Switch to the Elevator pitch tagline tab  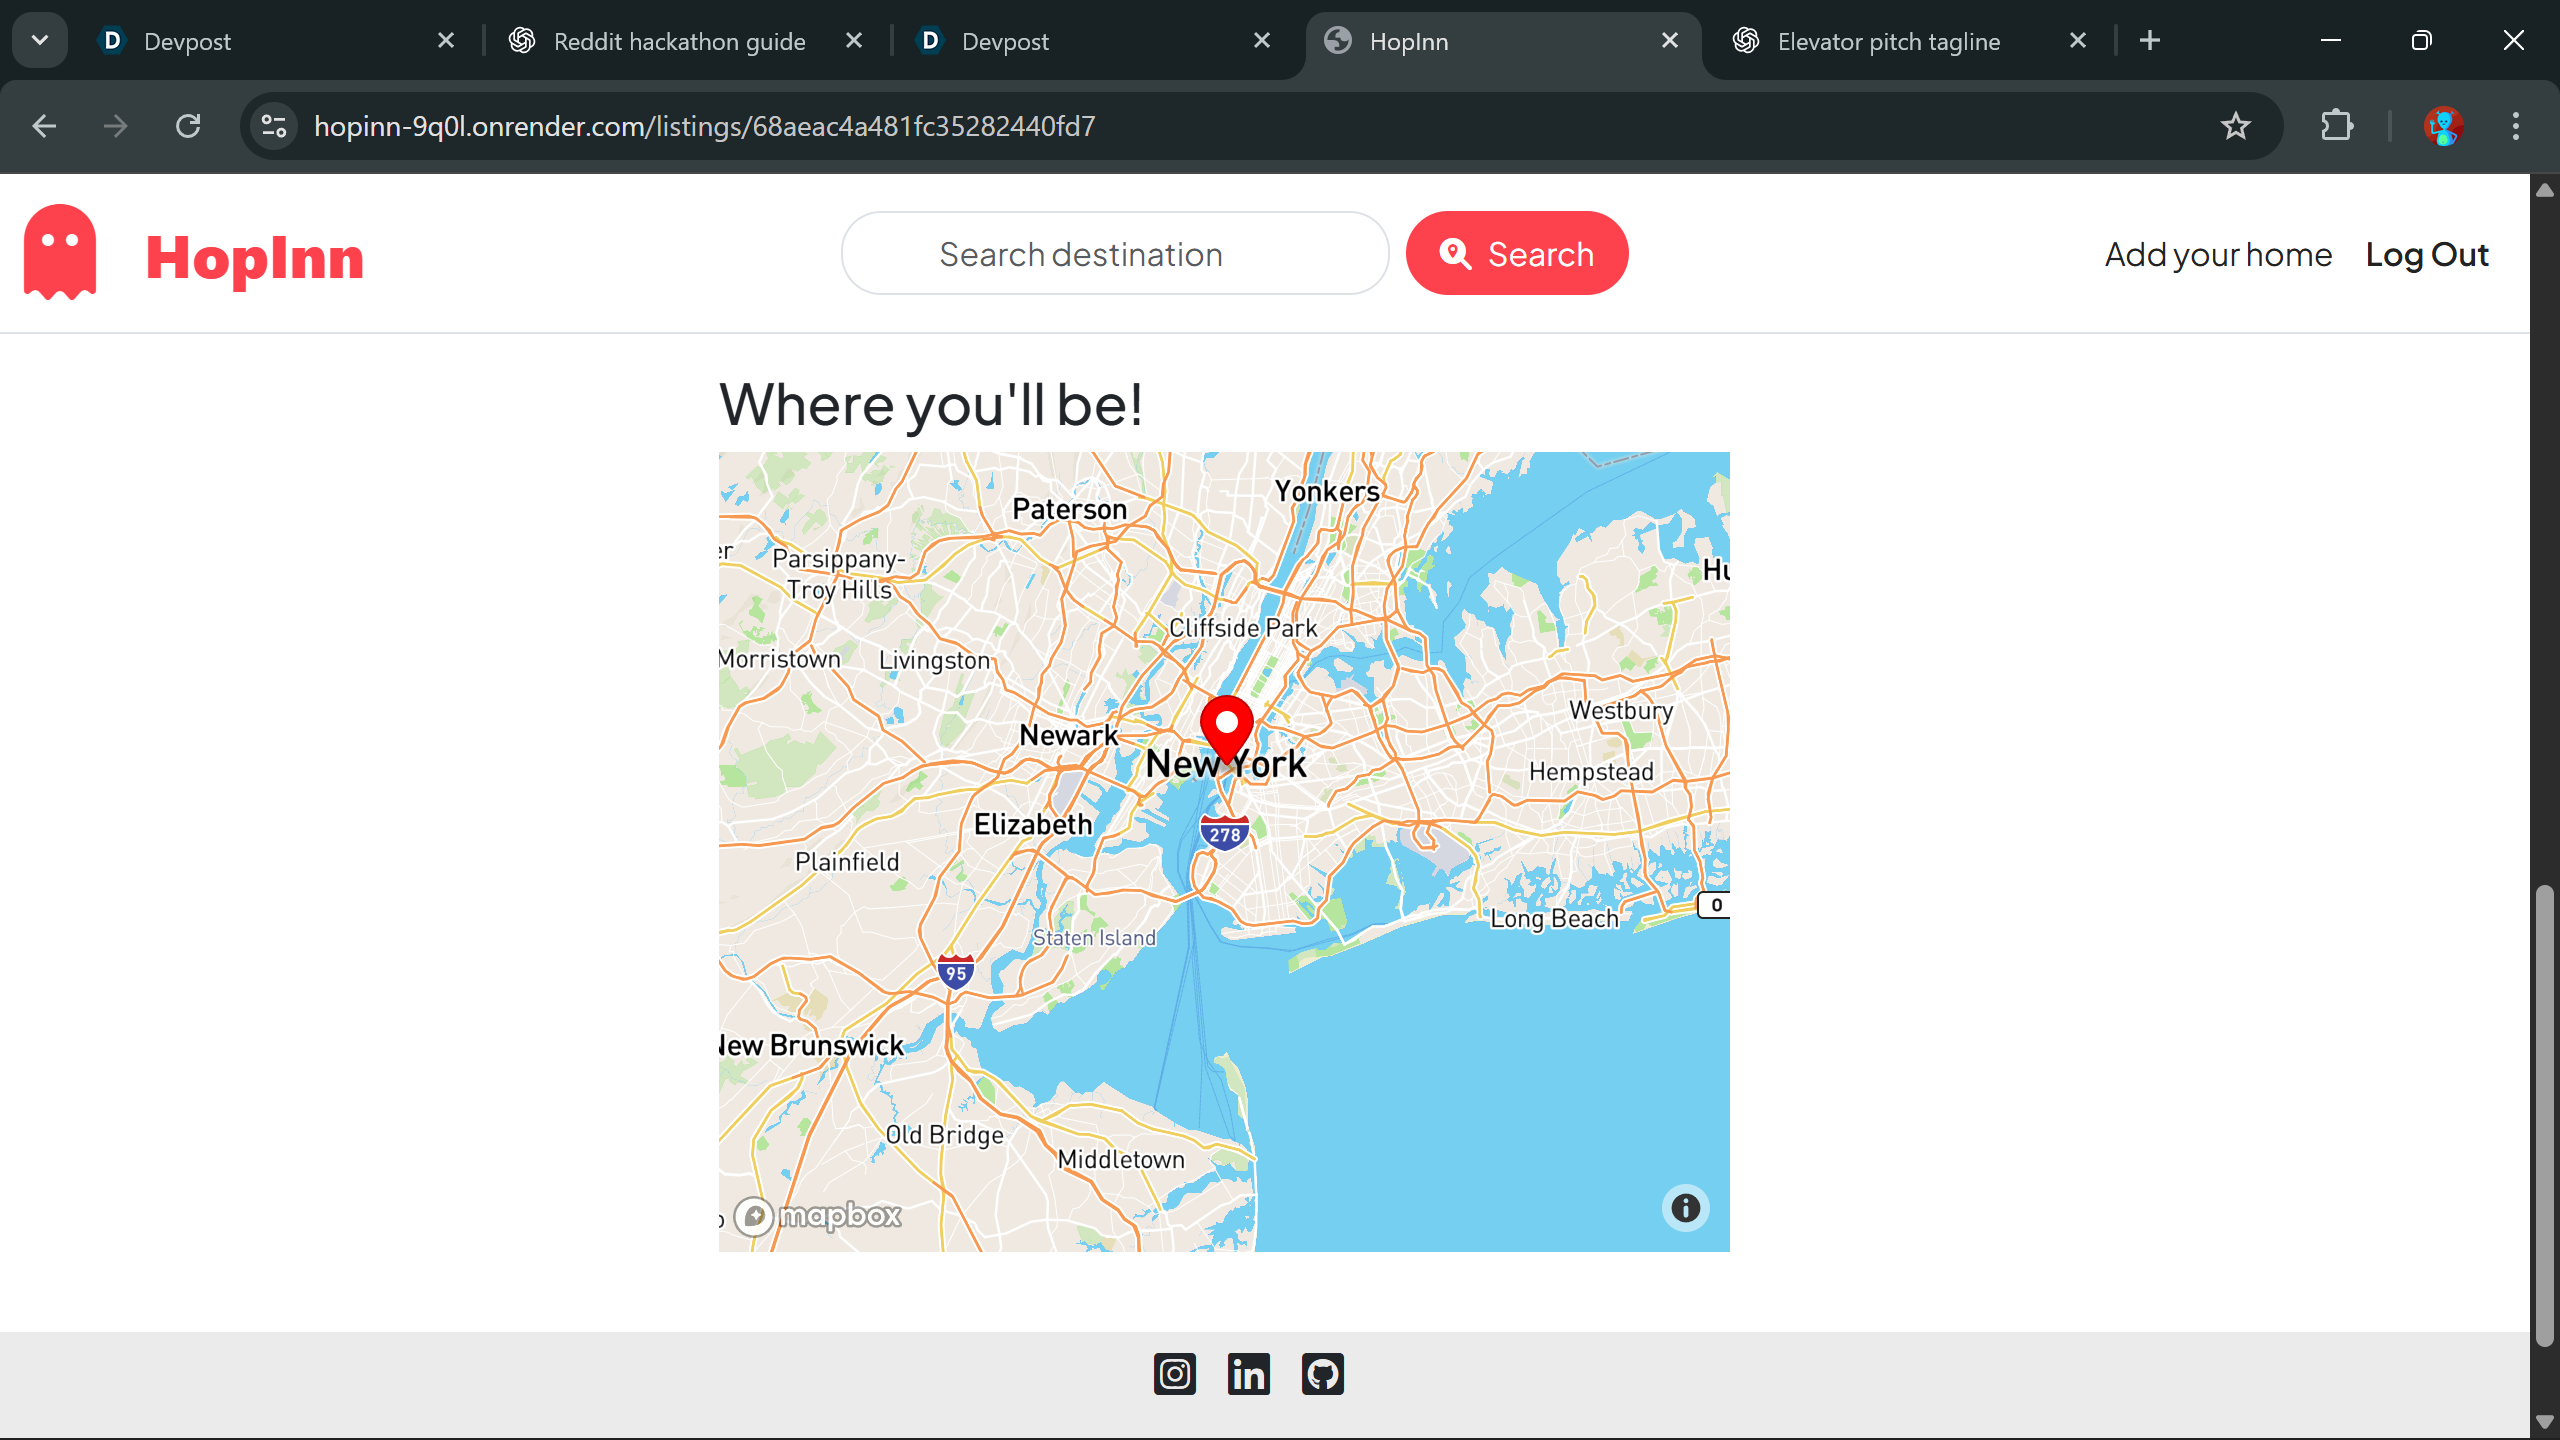1888,41
